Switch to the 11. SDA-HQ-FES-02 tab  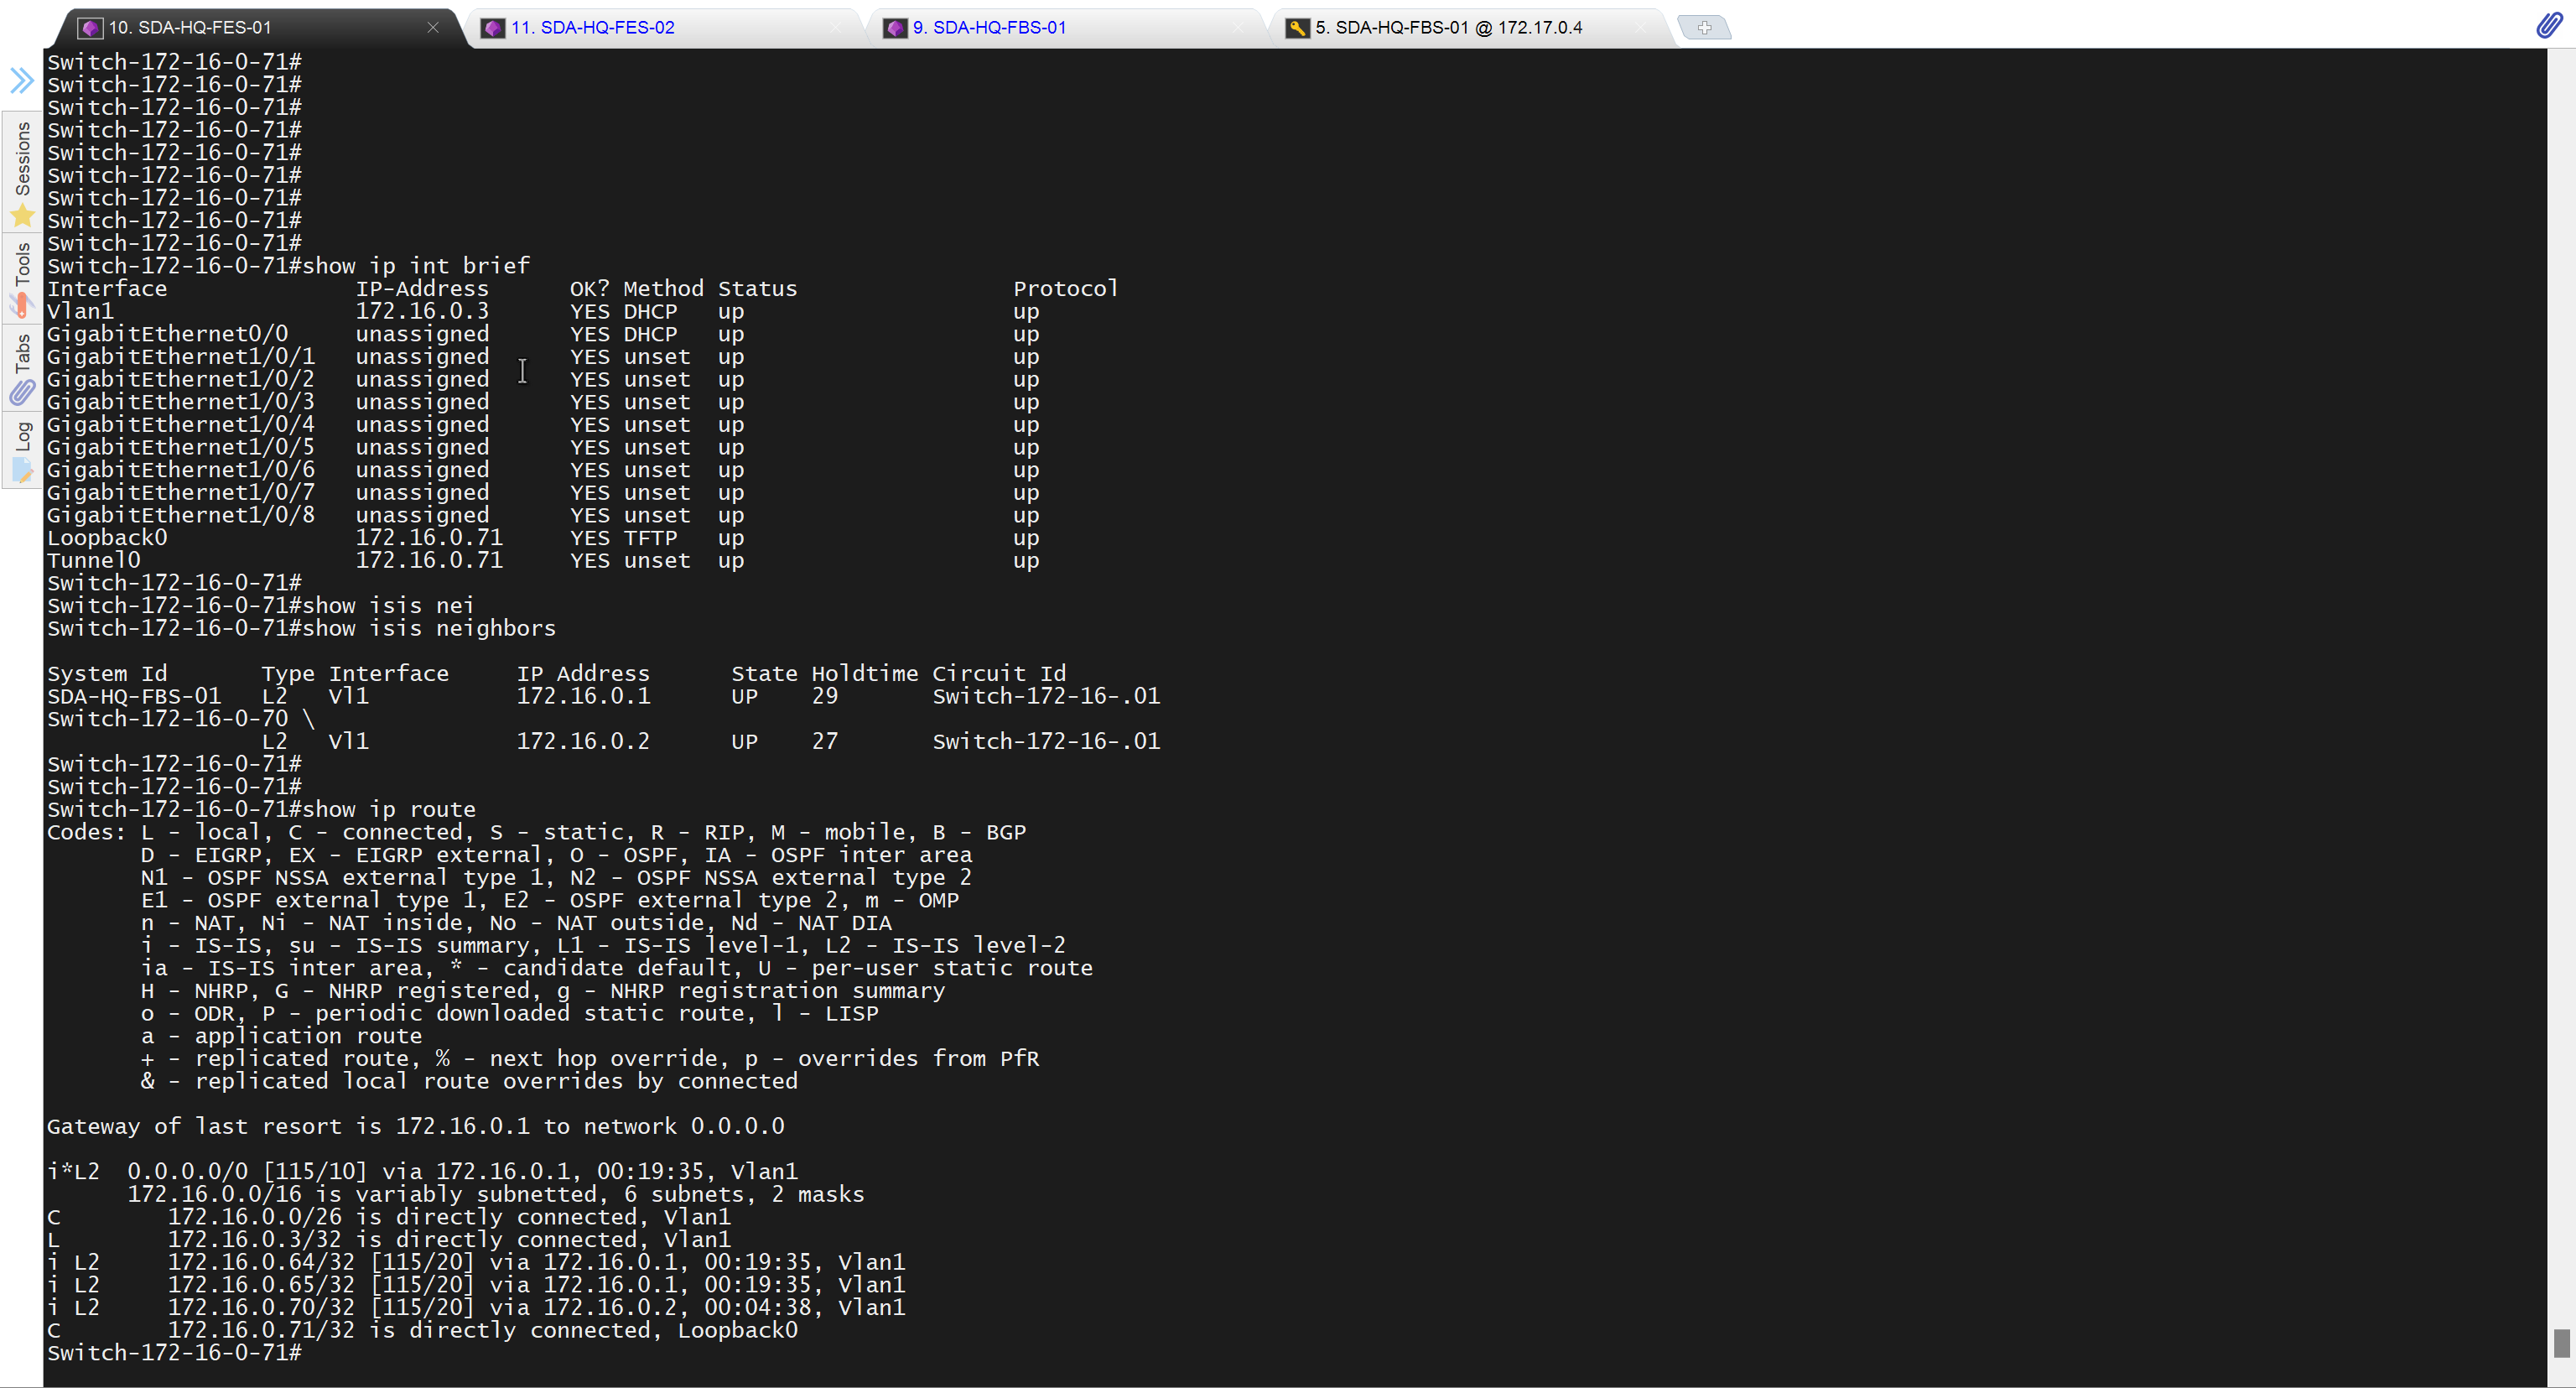pos(593,28)
